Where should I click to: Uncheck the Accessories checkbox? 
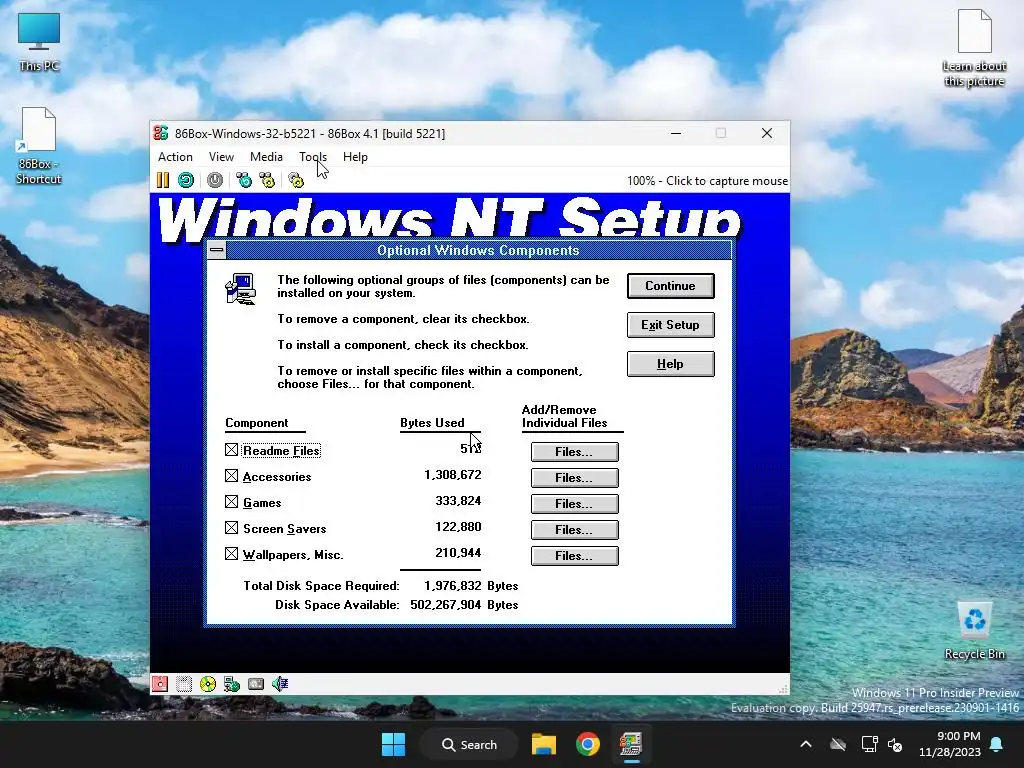coord(231,476)
